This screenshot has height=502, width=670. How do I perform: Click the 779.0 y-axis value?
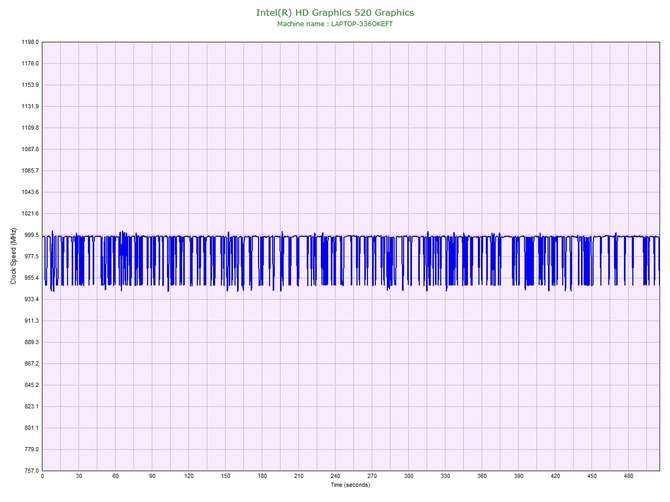[x=31, y=449]
